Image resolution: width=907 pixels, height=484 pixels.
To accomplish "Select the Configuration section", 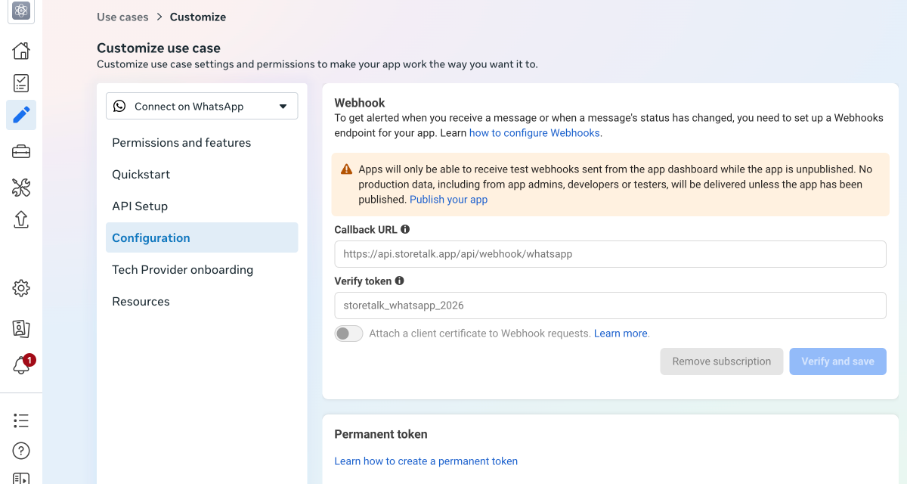I will tap(202, 238).
